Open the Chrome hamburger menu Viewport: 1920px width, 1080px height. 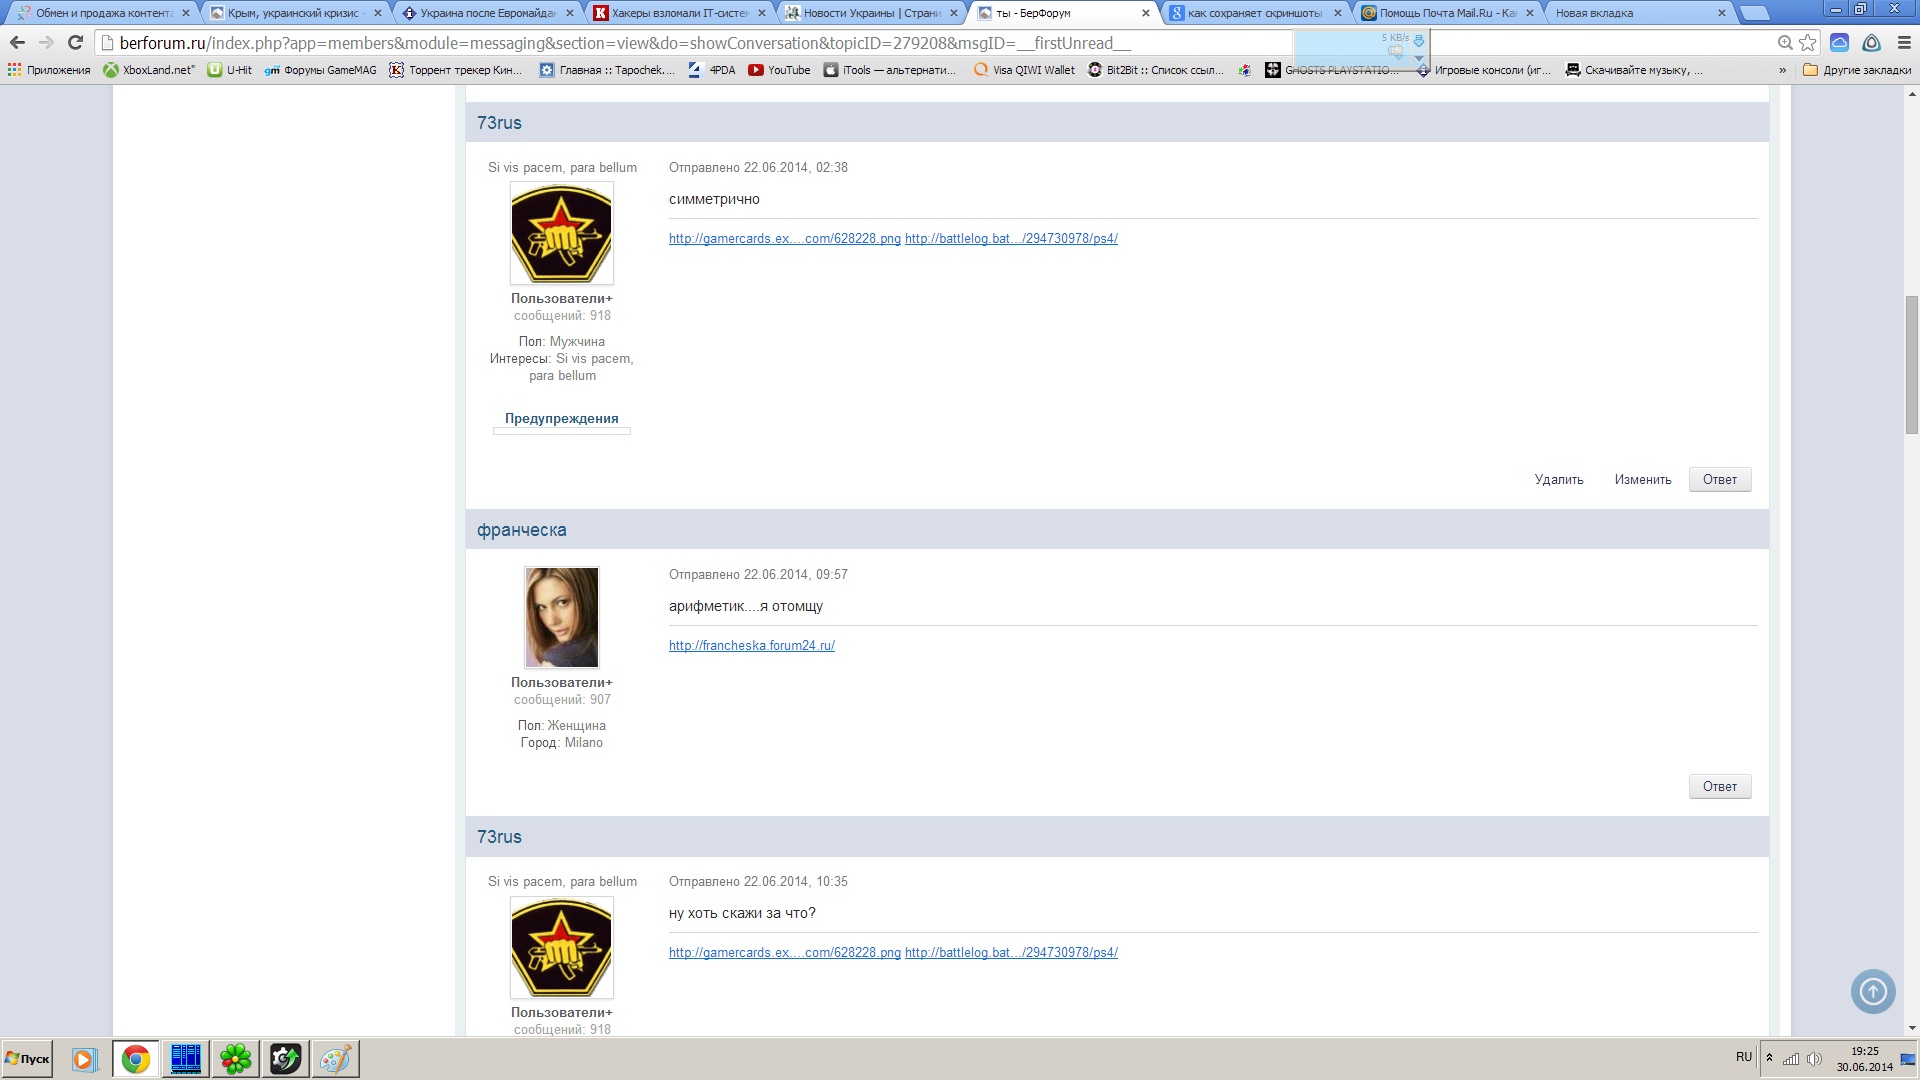pyautogui.click(x=1904, y=43)
